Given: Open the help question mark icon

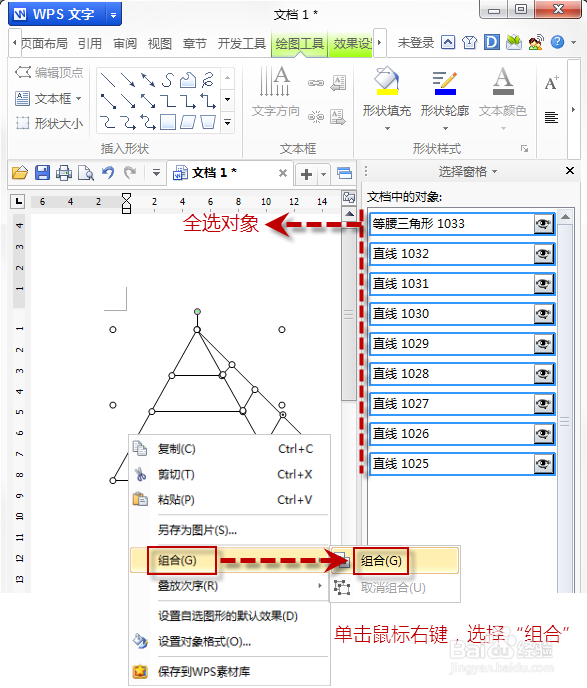Looking at the screenshot, I should 557,42.
